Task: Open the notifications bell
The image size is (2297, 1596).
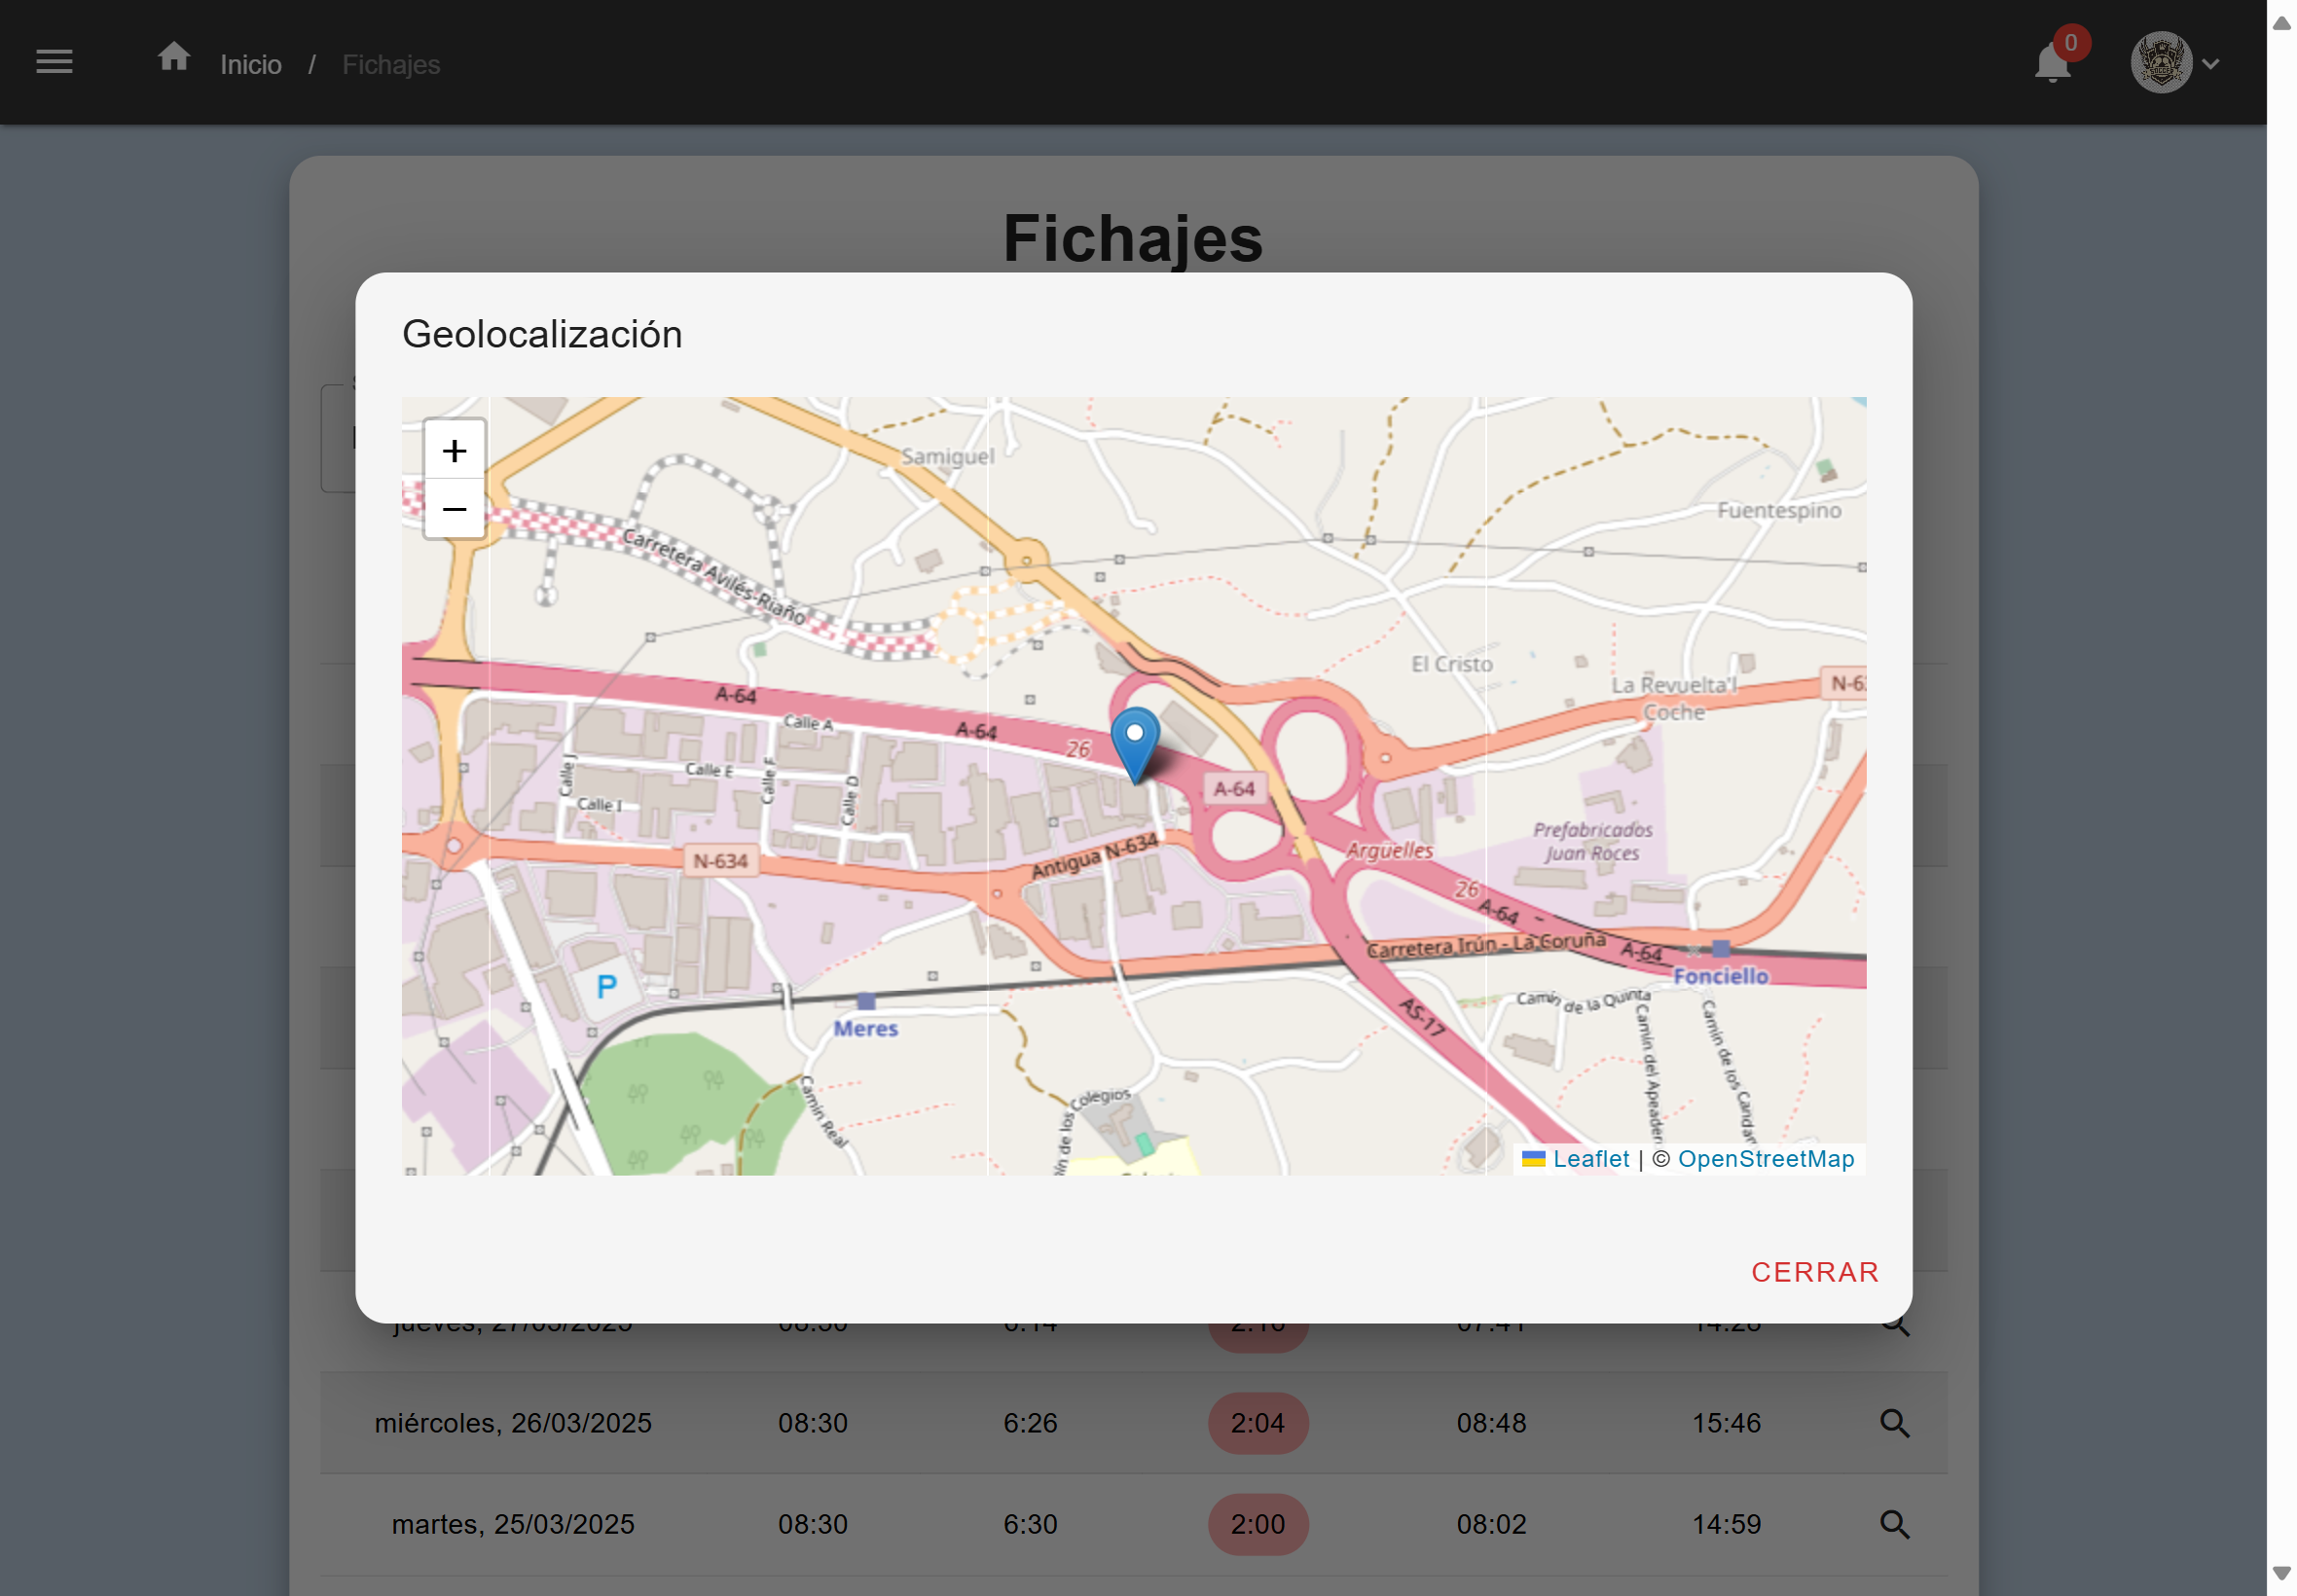Action: 2051,64
